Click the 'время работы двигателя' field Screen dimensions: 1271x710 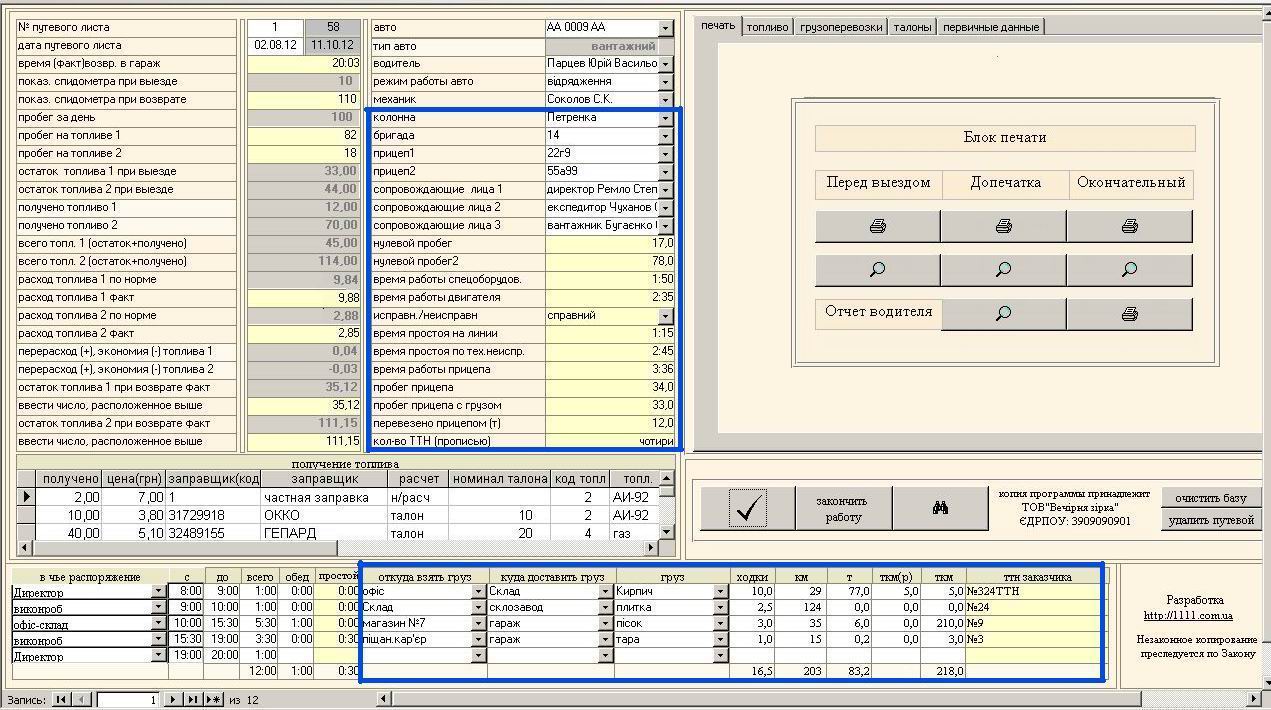click(x=610, y=297)
